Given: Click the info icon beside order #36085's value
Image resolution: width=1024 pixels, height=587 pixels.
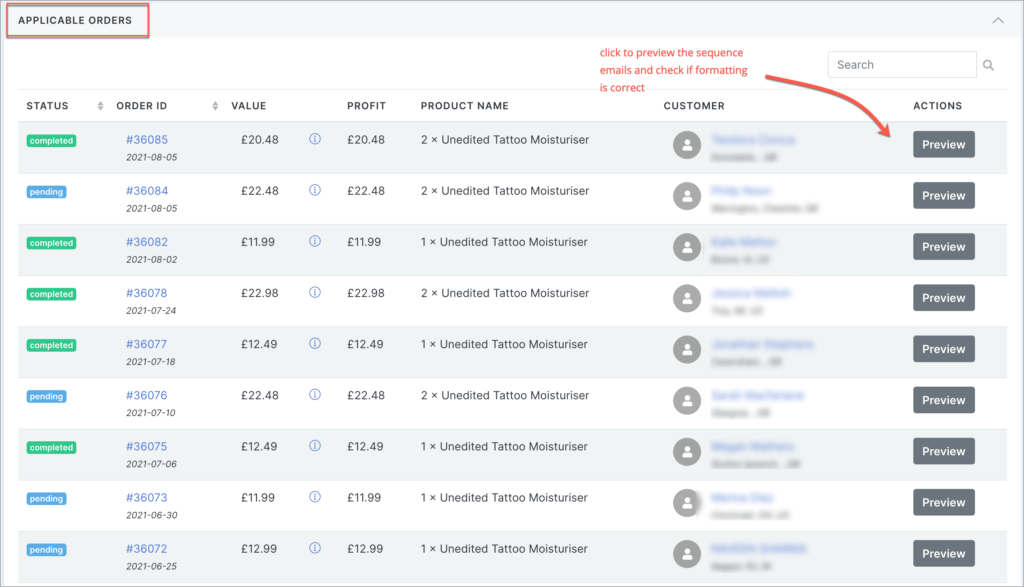Looking at the screenshot, I should point(315,140).
